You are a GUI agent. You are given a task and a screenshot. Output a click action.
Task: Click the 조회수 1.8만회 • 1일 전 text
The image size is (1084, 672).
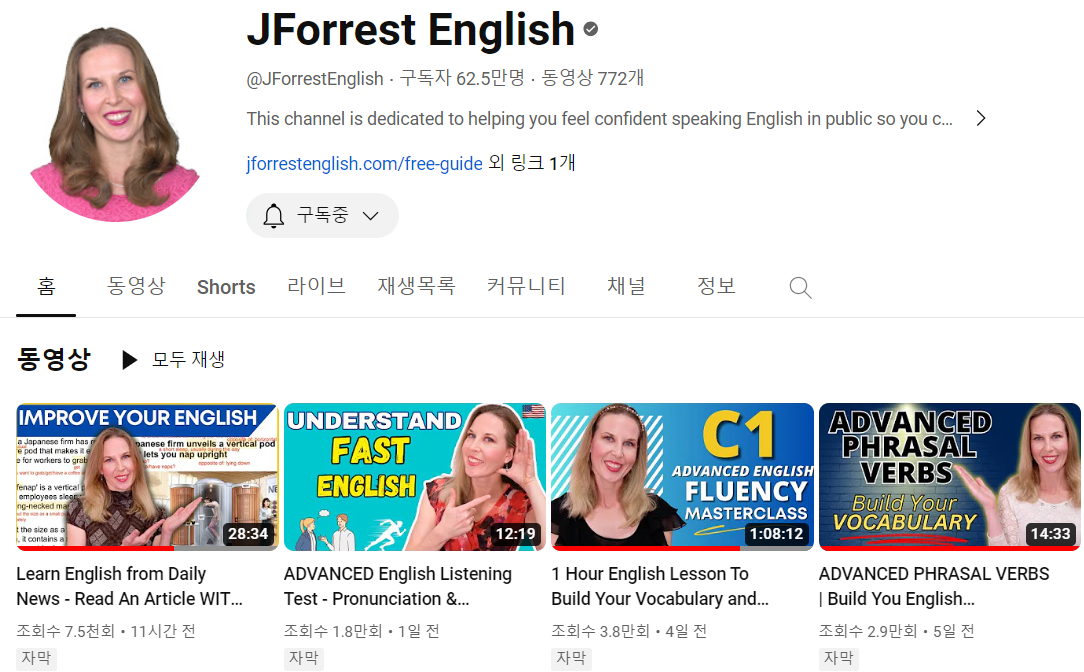pyautogui.click(x=362, y=631)
